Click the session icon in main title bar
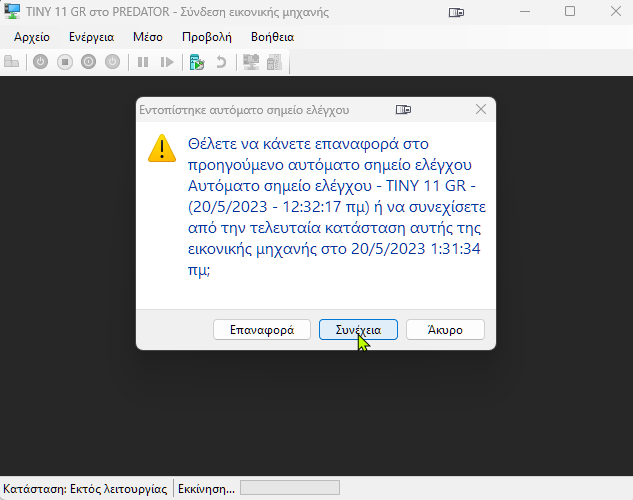 [456, 13]
